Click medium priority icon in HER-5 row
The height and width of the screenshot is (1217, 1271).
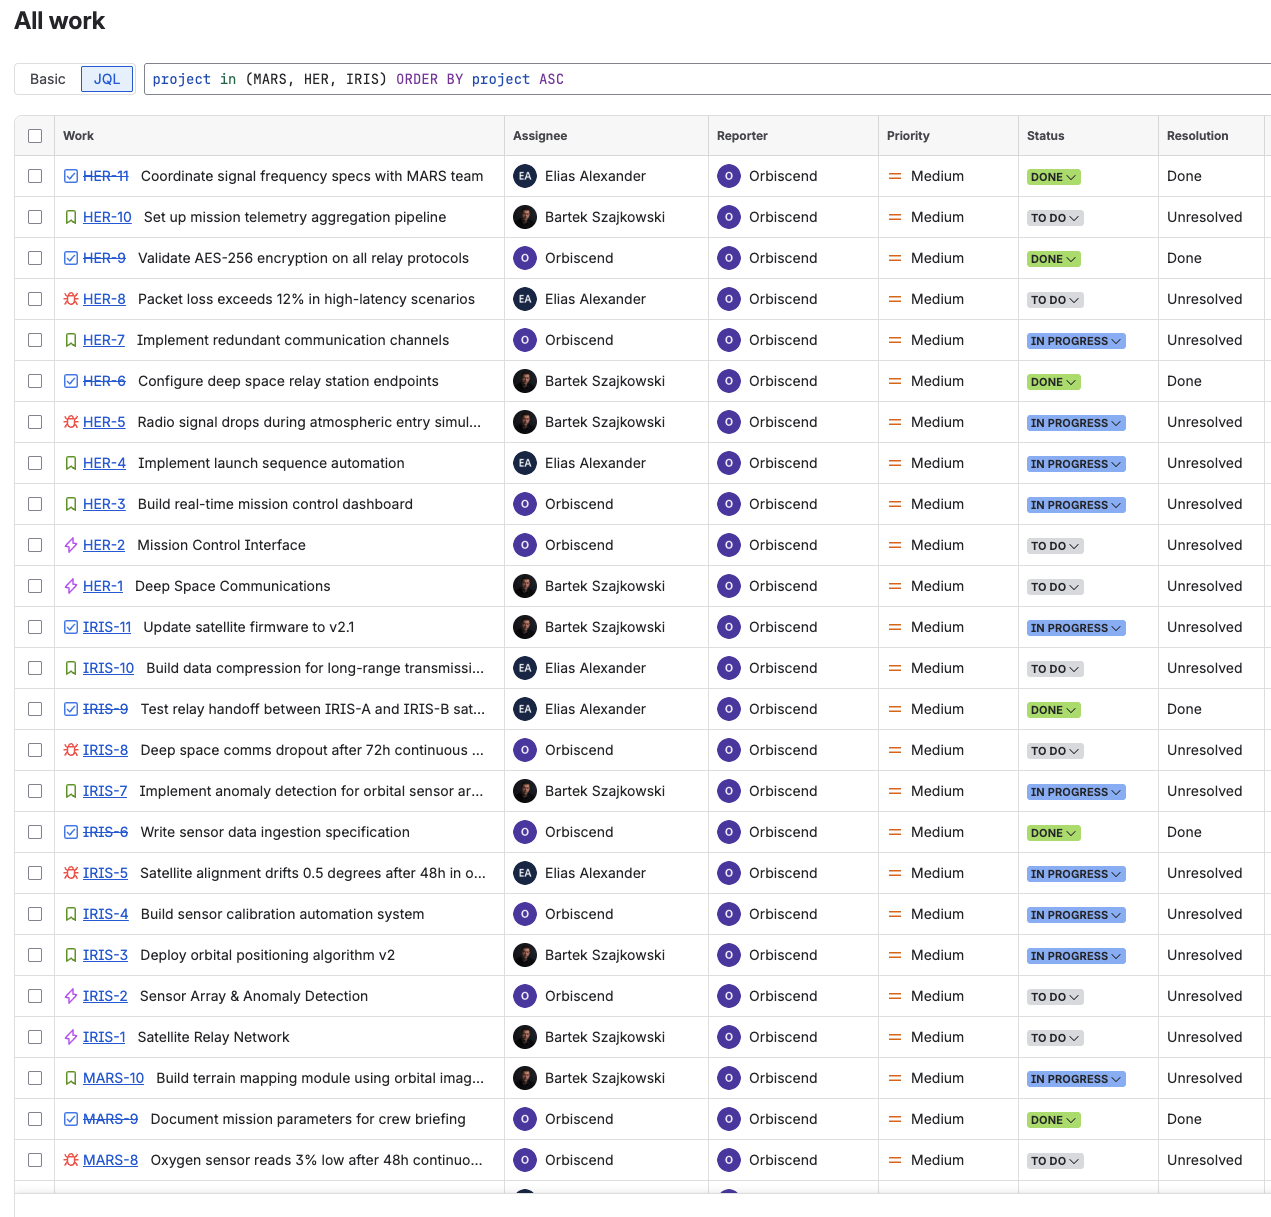tap(895, 422)
